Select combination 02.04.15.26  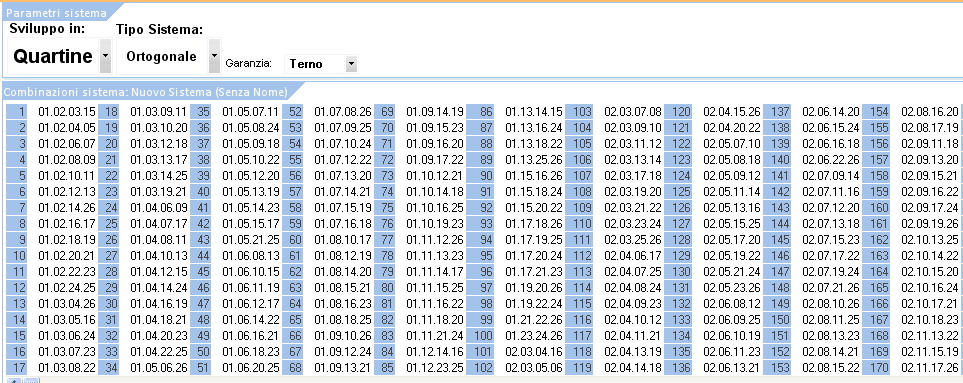732,112
